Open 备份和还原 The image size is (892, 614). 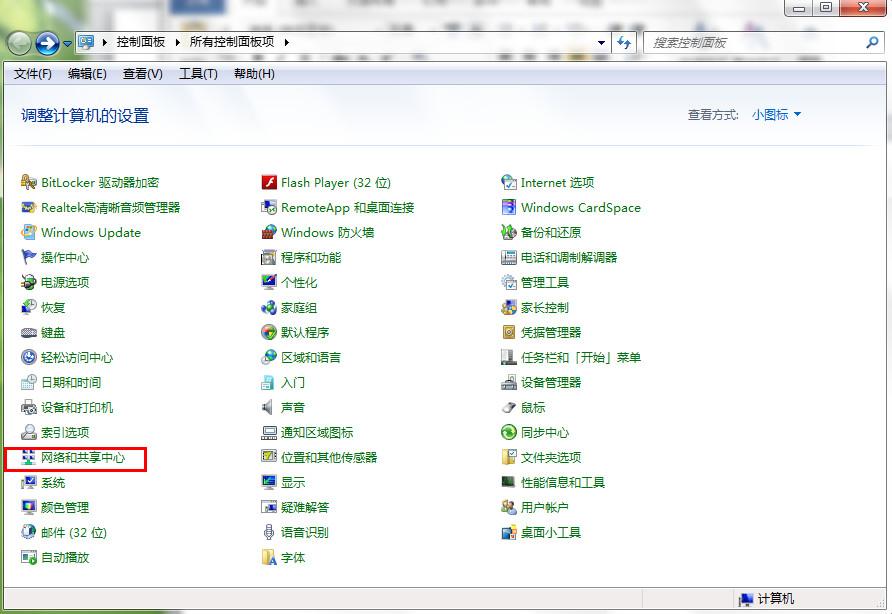547,232
